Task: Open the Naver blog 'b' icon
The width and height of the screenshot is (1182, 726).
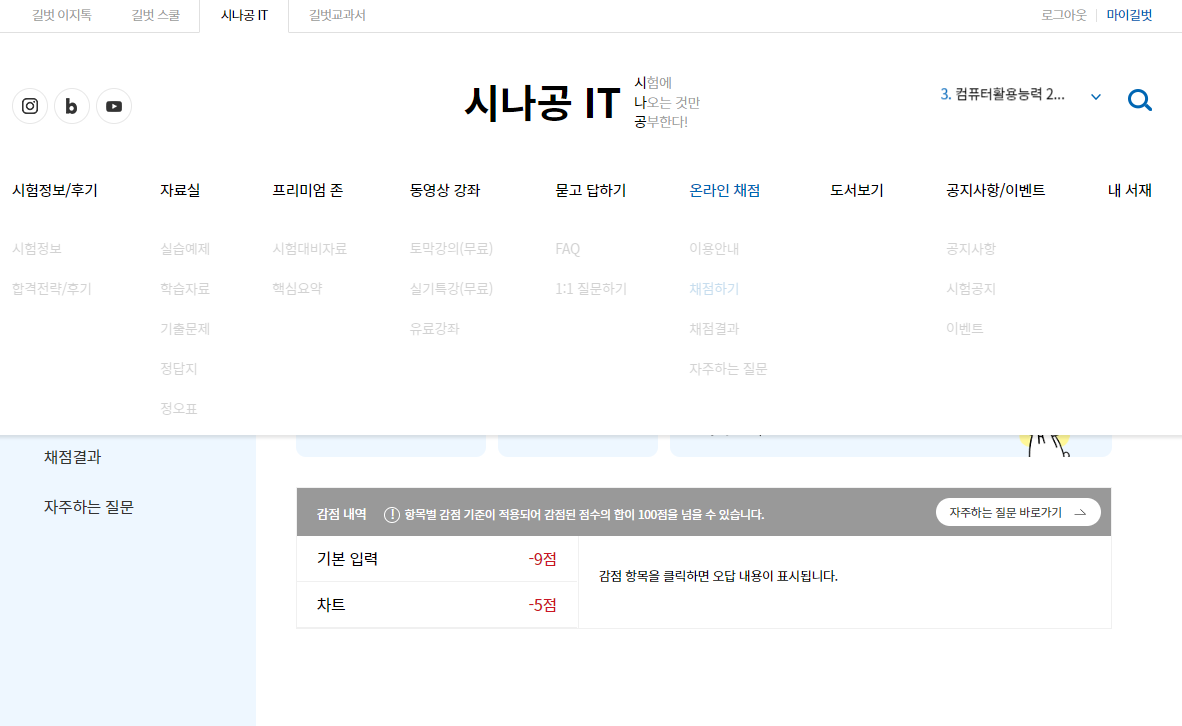Action: [x=72, y=106]
